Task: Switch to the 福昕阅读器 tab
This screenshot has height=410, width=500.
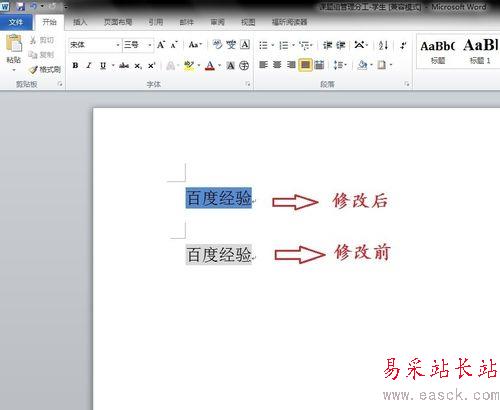Action: (x=289, y=22)
